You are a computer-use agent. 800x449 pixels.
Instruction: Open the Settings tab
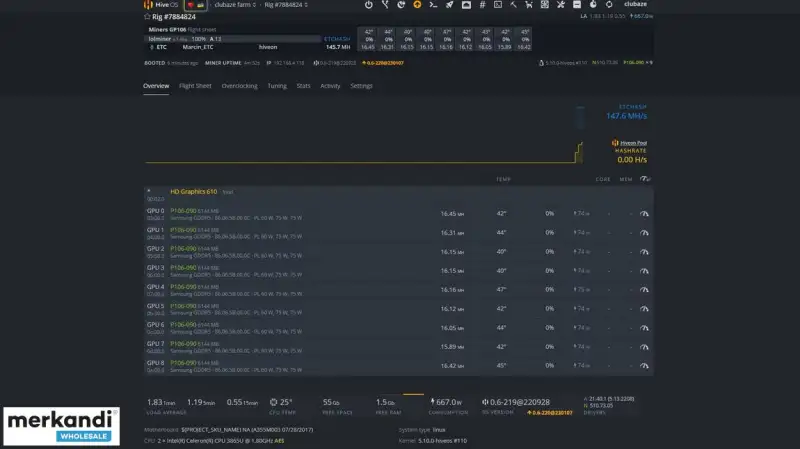[361, 86]
